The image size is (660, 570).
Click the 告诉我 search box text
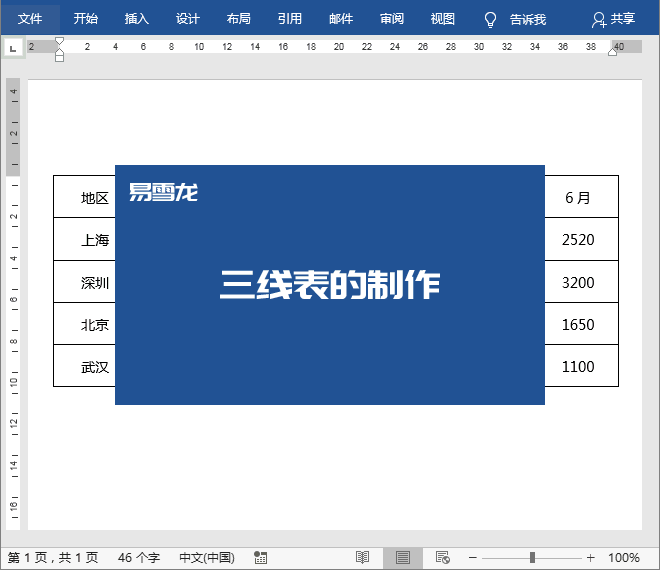point(528,19)
